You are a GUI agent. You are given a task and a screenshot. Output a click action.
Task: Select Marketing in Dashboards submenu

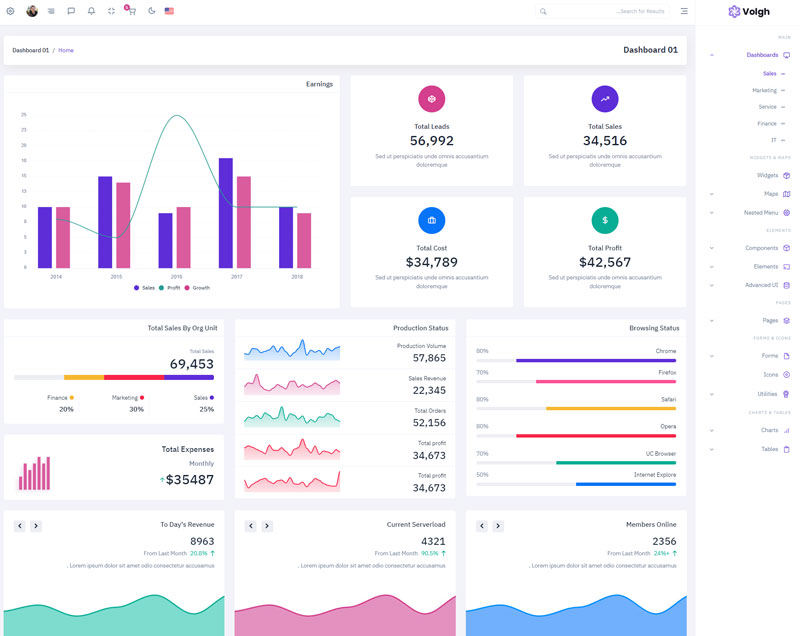[765, 90]
